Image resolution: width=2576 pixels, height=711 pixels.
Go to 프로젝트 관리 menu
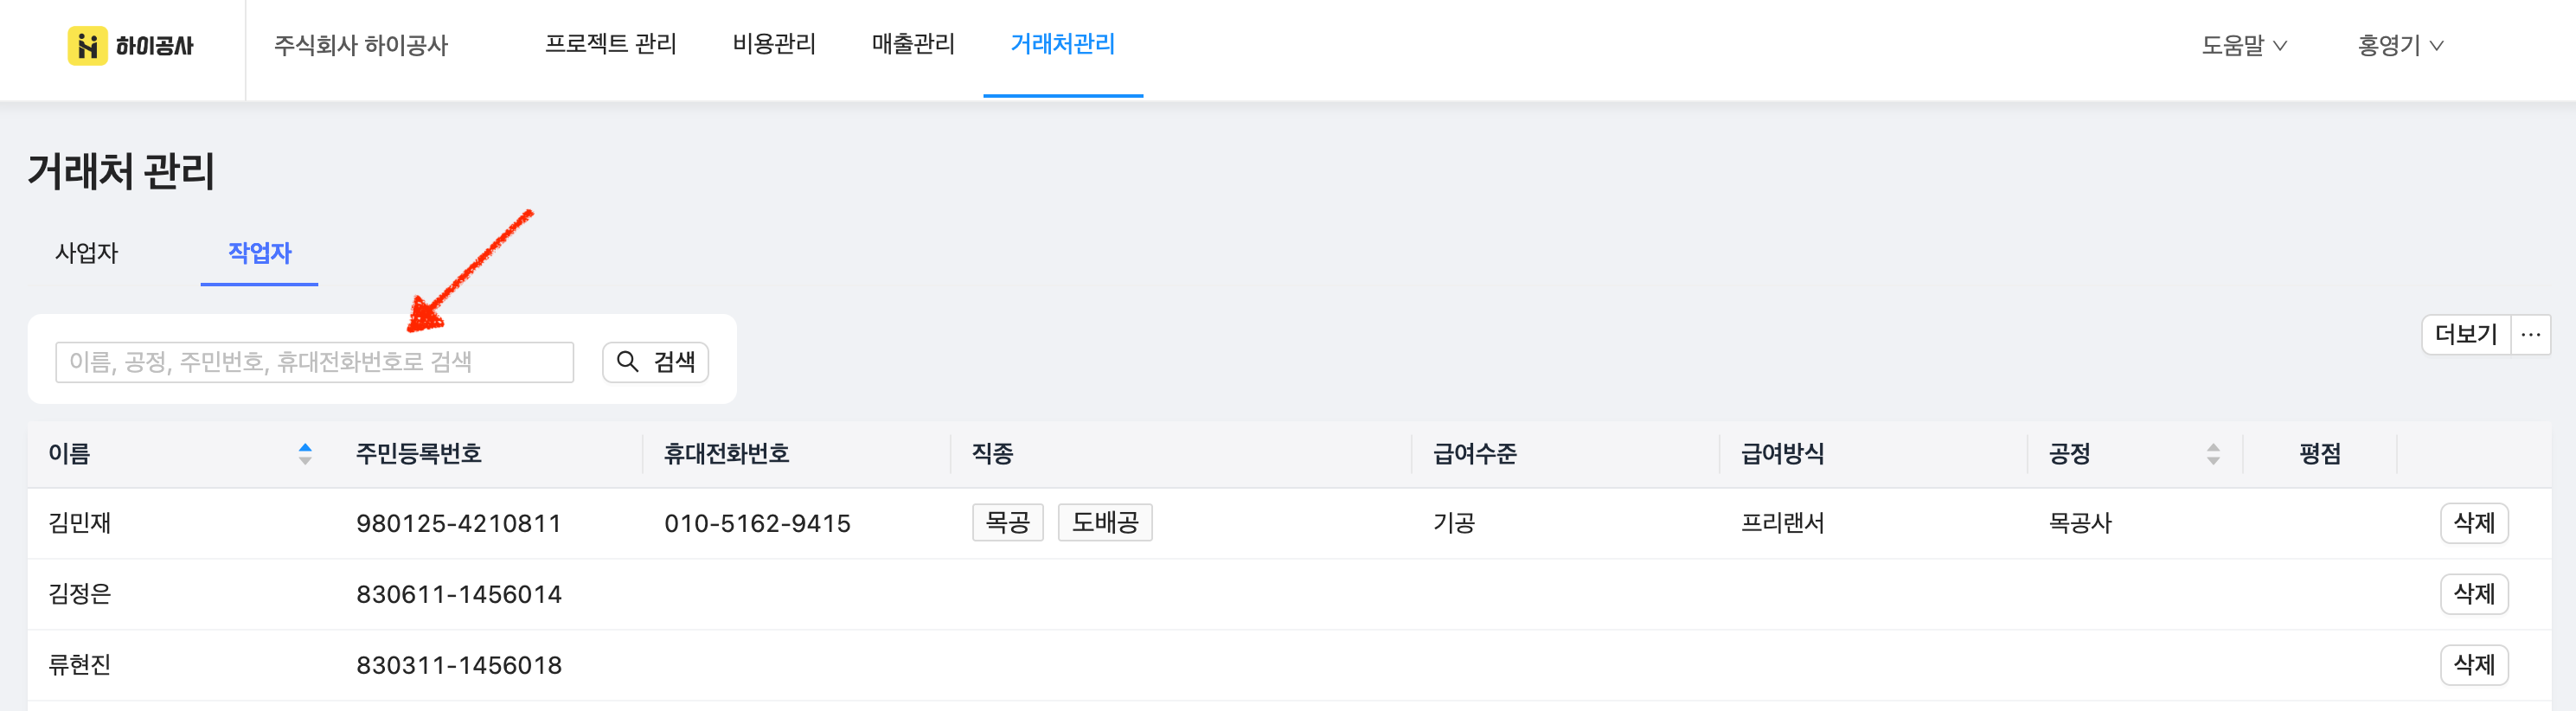pyautogui.click(x=610, y=44)
